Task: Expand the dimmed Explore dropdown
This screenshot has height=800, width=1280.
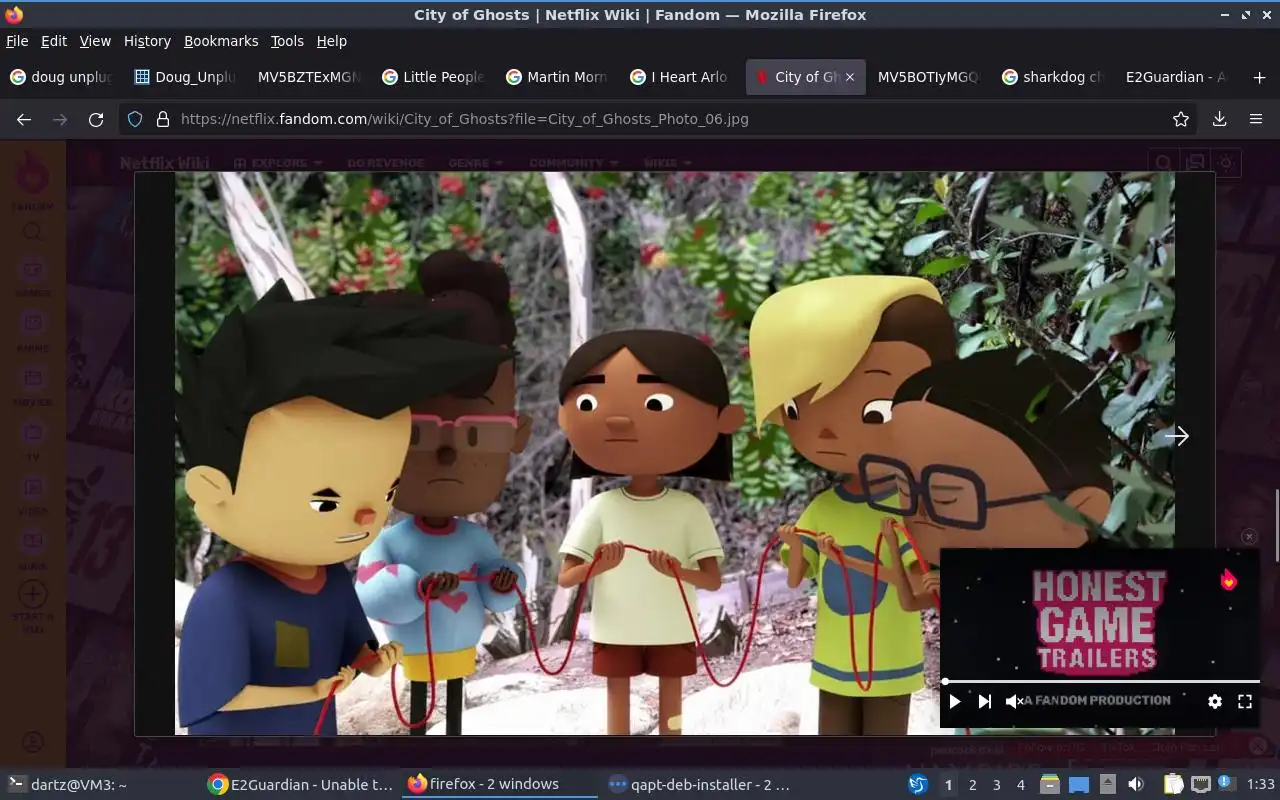Action: point(278,162)
